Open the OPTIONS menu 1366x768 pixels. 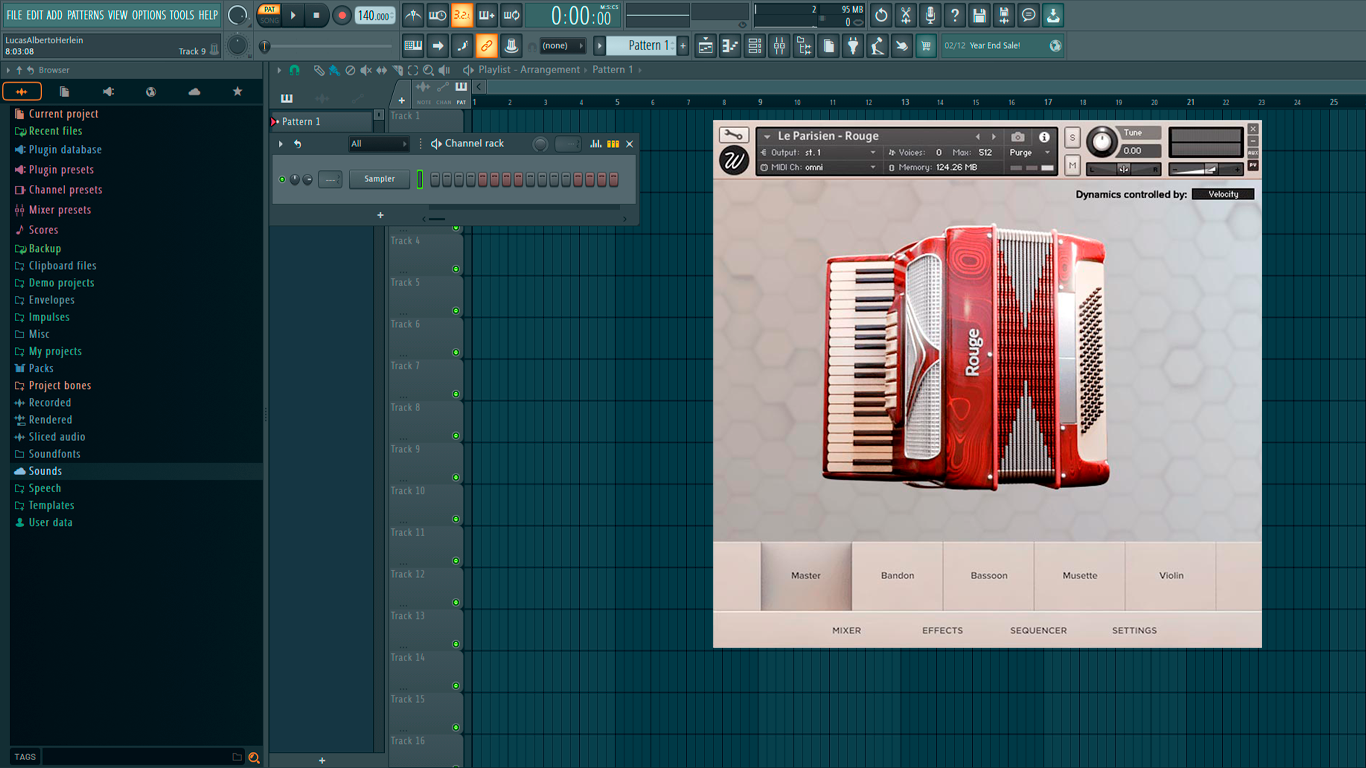point(149,15)
